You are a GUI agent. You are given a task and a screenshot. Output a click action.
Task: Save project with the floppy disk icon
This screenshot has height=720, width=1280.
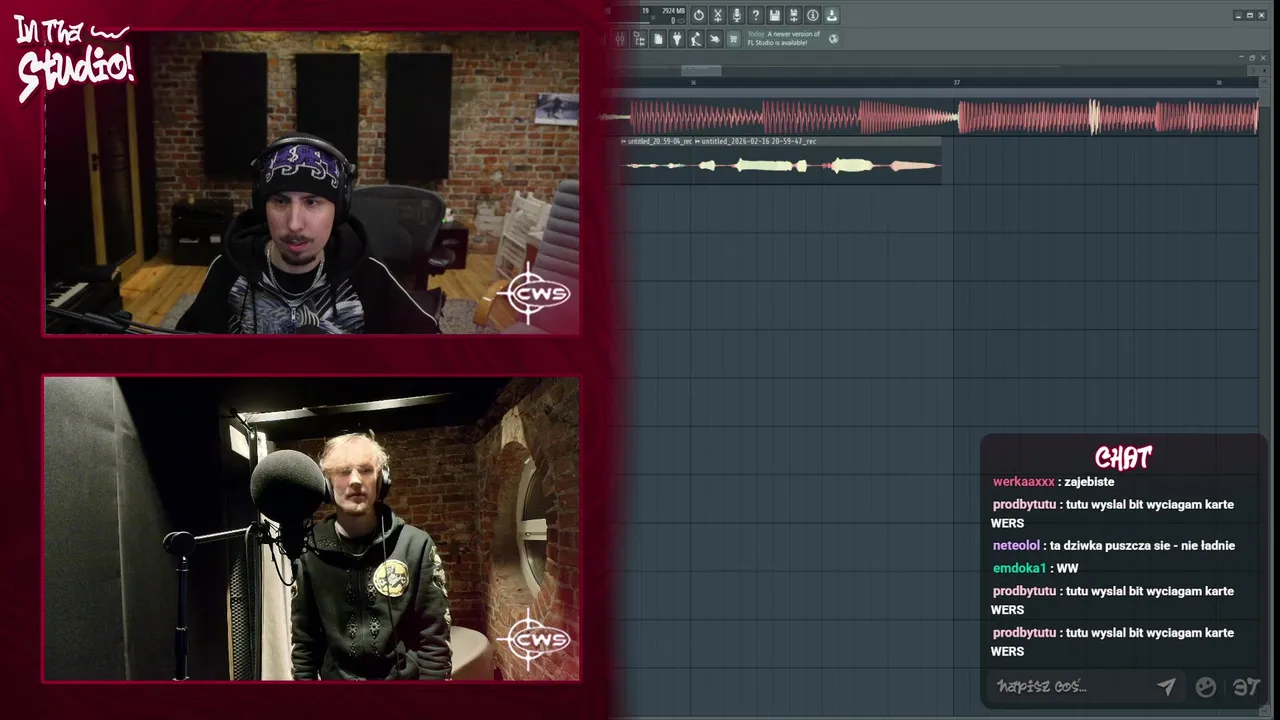click(x=774, y=15)
